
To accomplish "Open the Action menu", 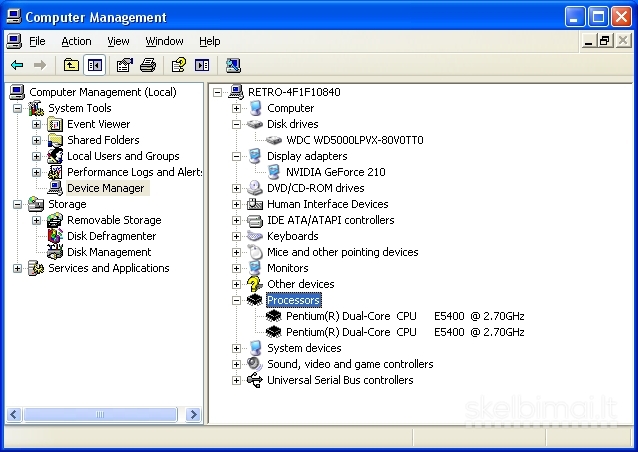I will point(76,41).
